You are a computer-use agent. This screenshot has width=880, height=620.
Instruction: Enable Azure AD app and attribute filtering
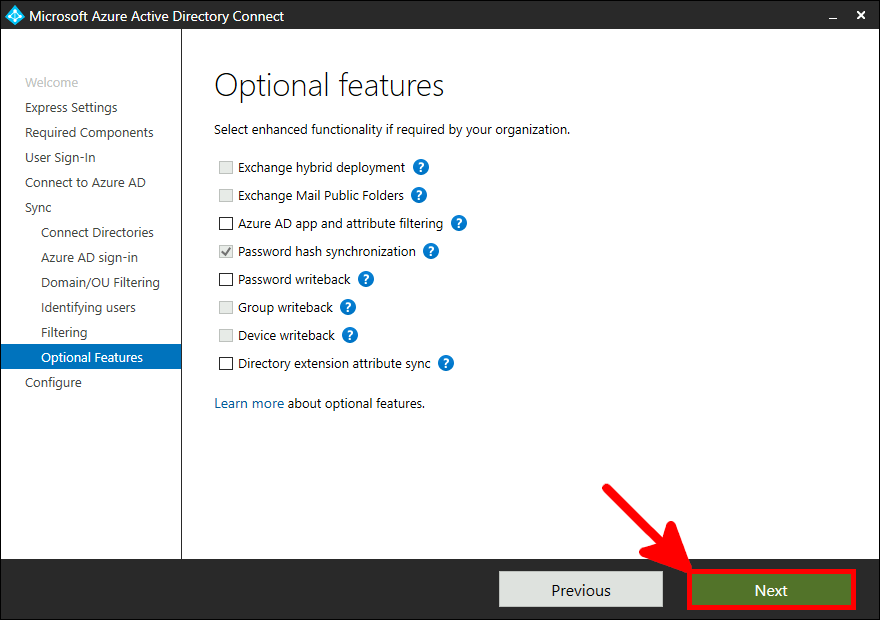click(225, 223)
